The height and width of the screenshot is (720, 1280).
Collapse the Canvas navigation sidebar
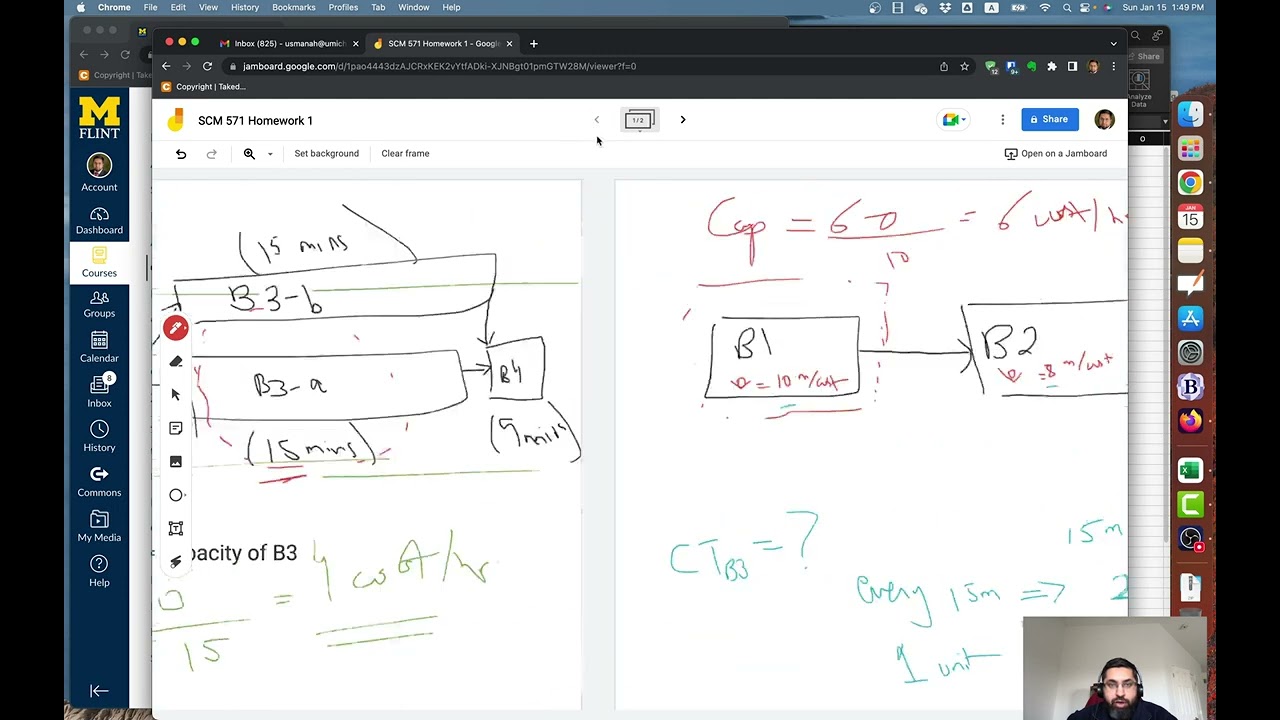tap(99, 691)
